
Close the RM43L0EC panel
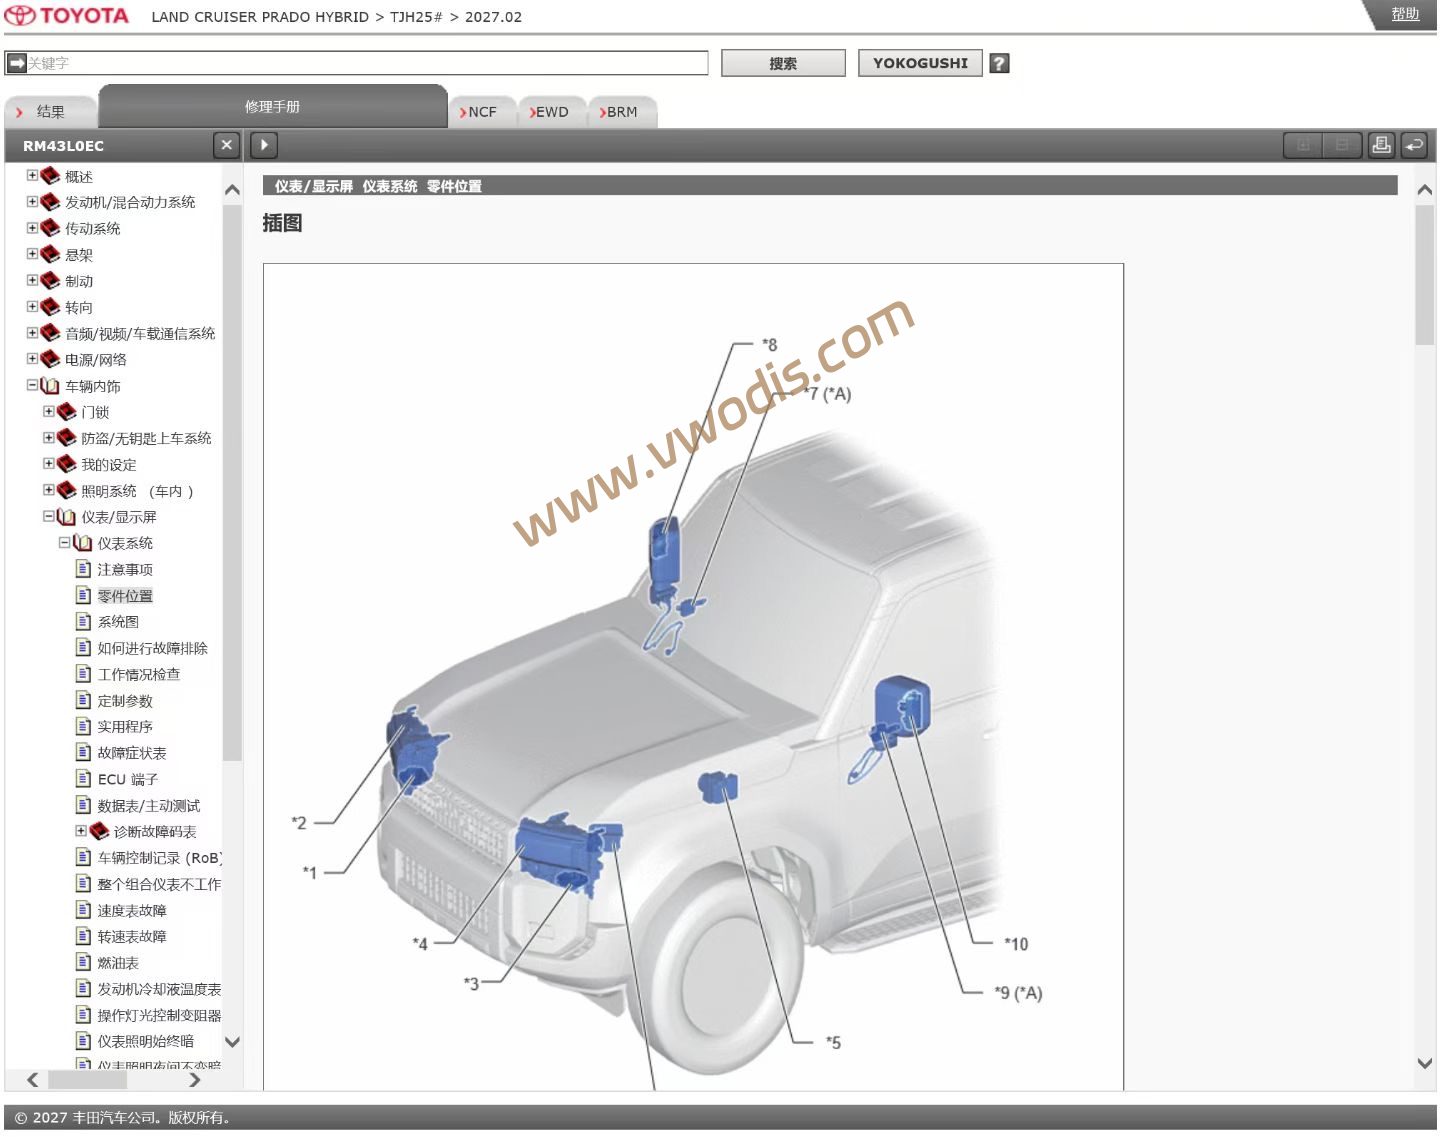point(227,145)
